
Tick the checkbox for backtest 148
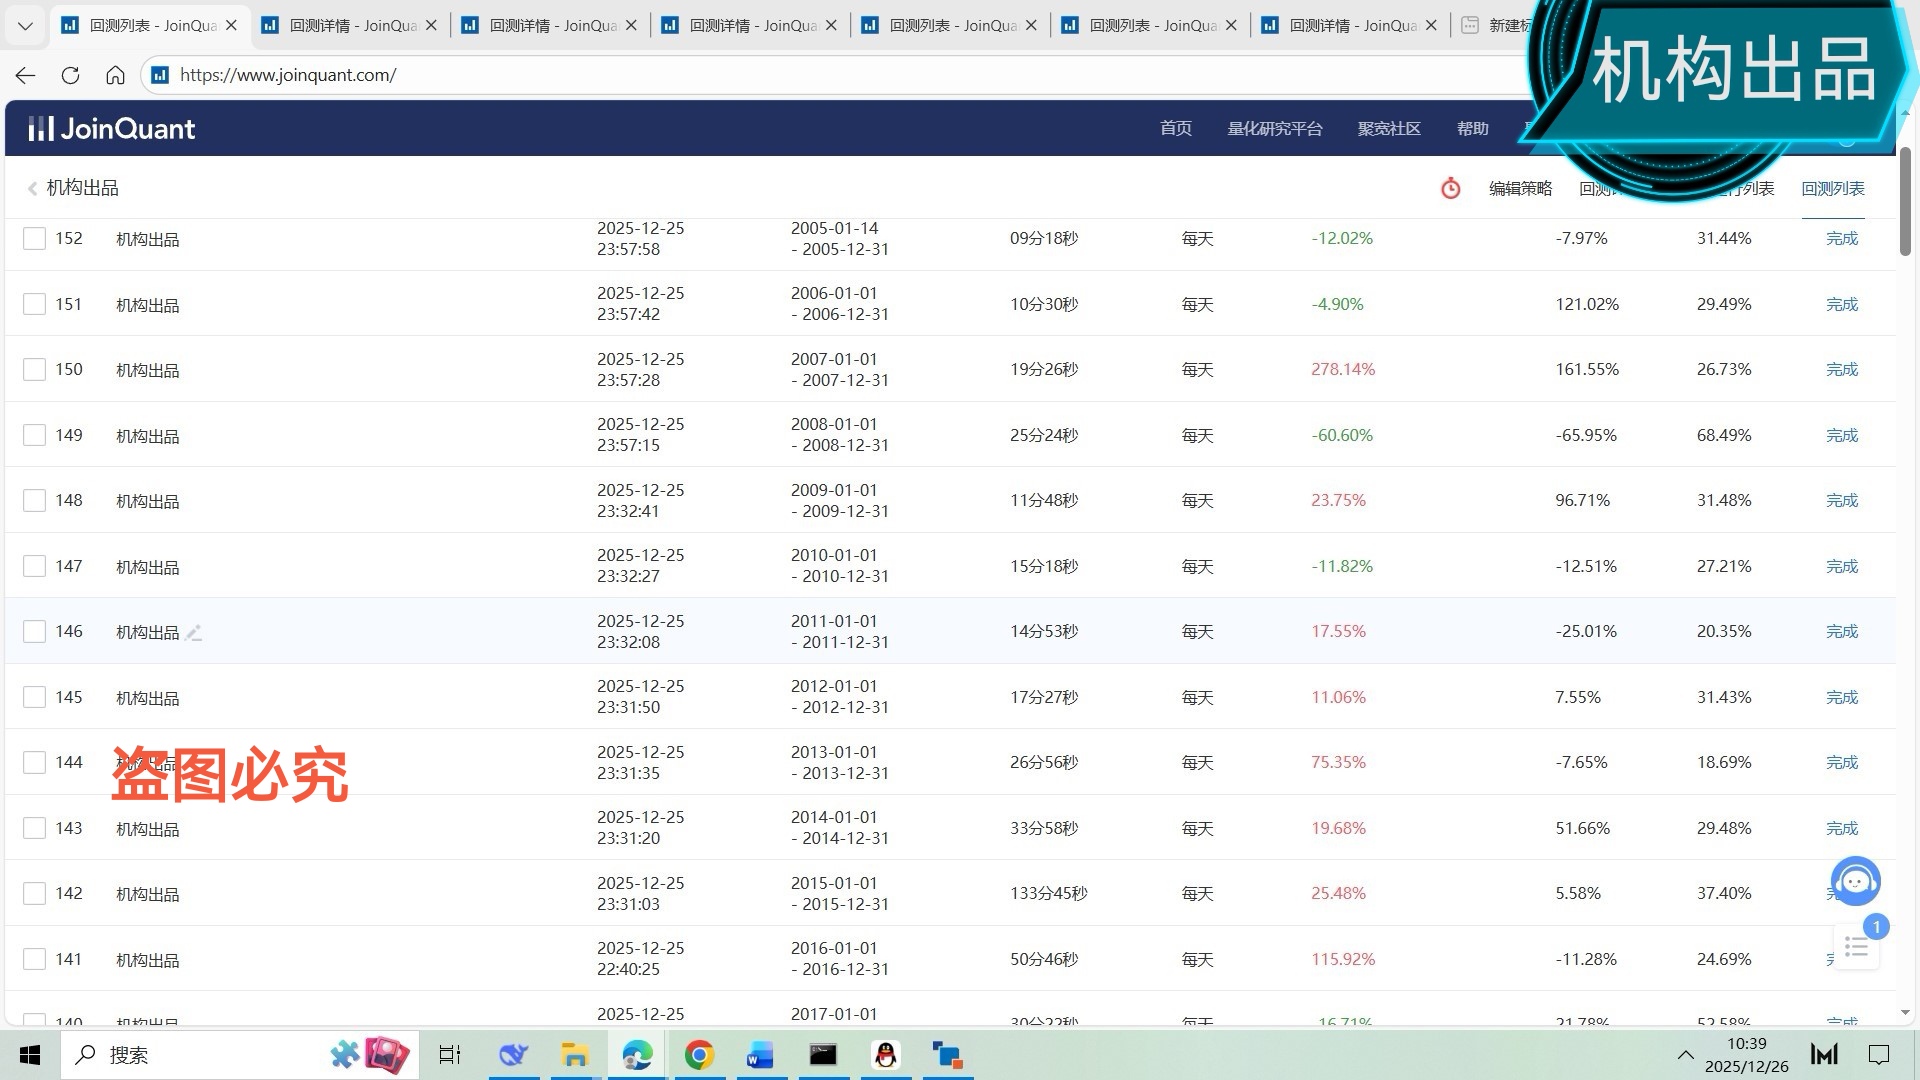tap(34, 500)
